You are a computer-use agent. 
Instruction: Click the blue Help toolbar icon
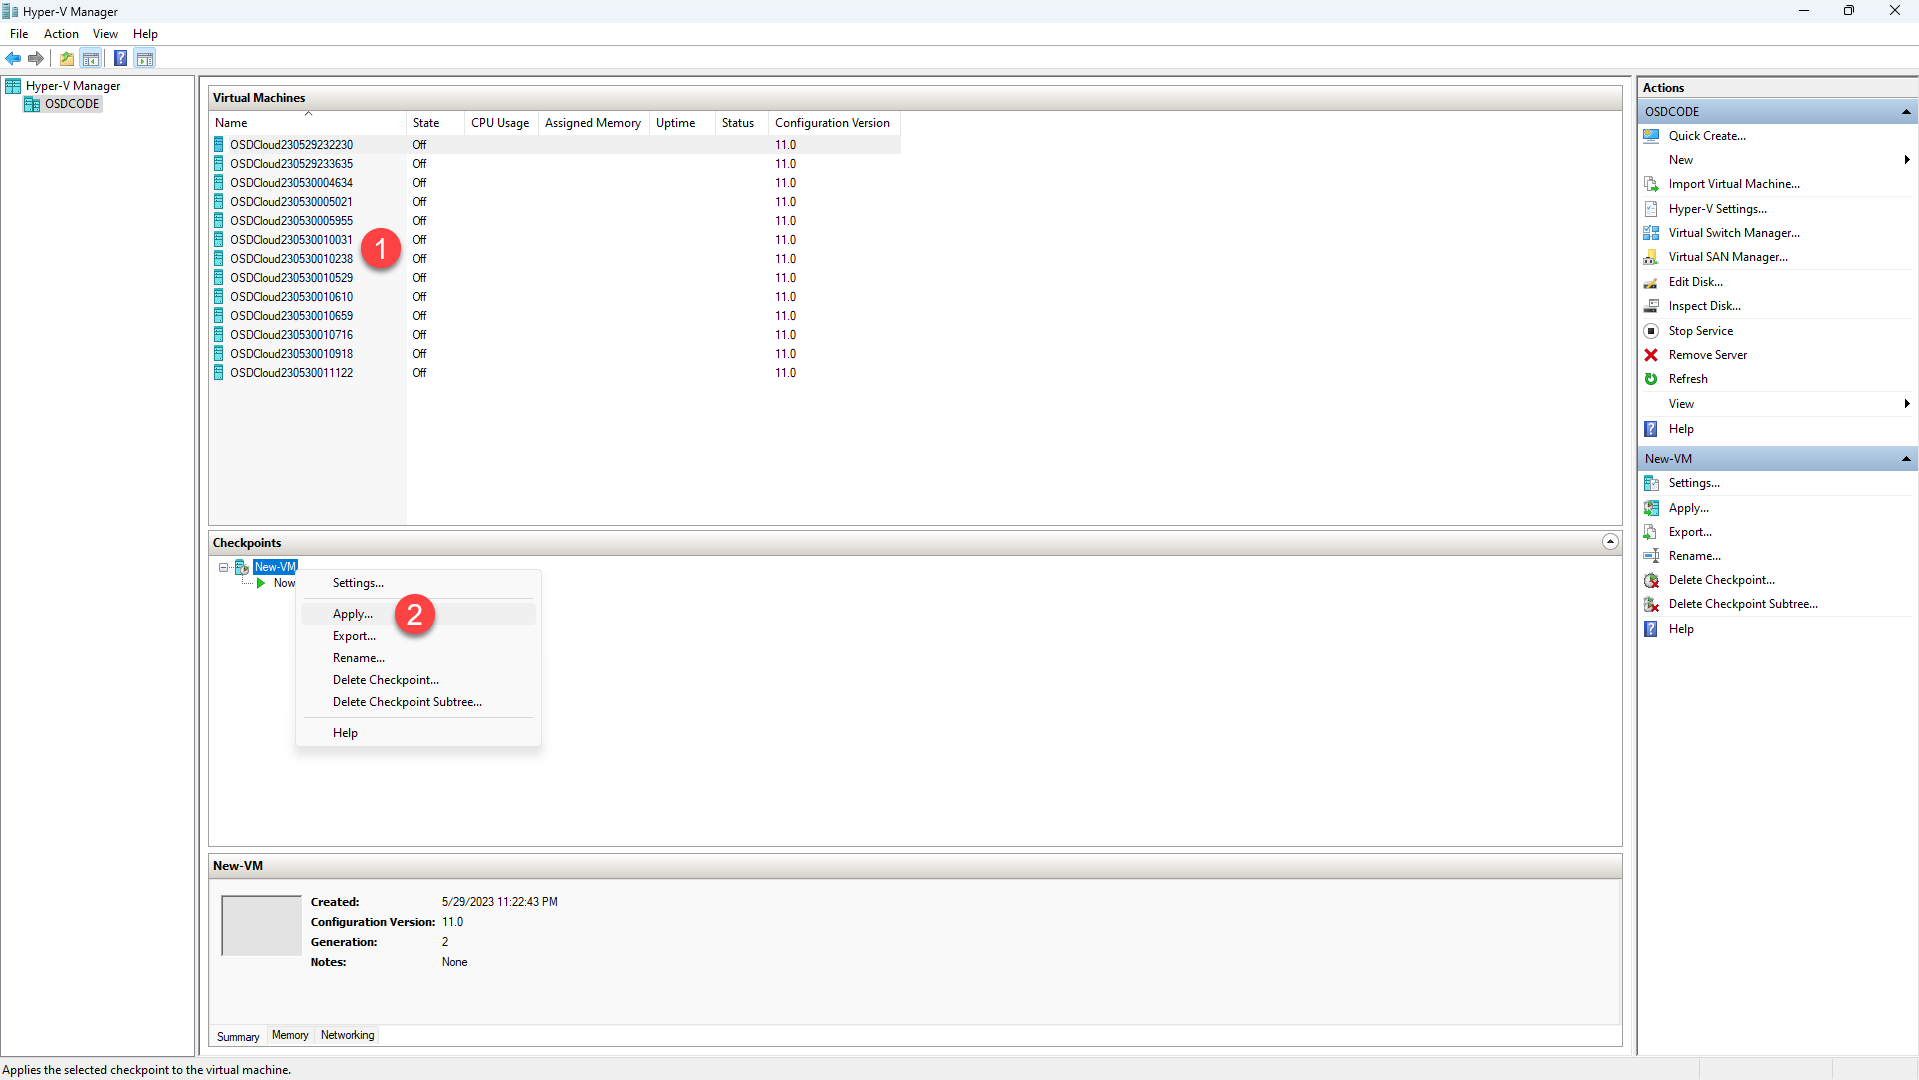pyautogui.click(x=120, y=59)
